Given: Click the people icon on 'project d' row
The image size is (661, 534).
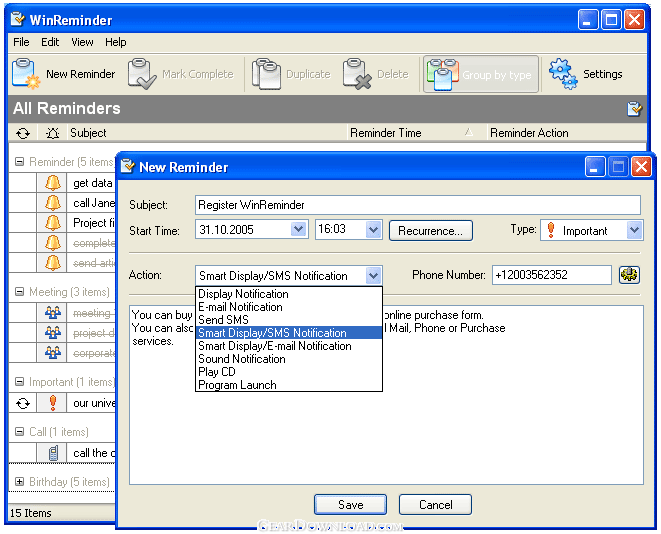Looking at the screenshot, I should [53, 333].
